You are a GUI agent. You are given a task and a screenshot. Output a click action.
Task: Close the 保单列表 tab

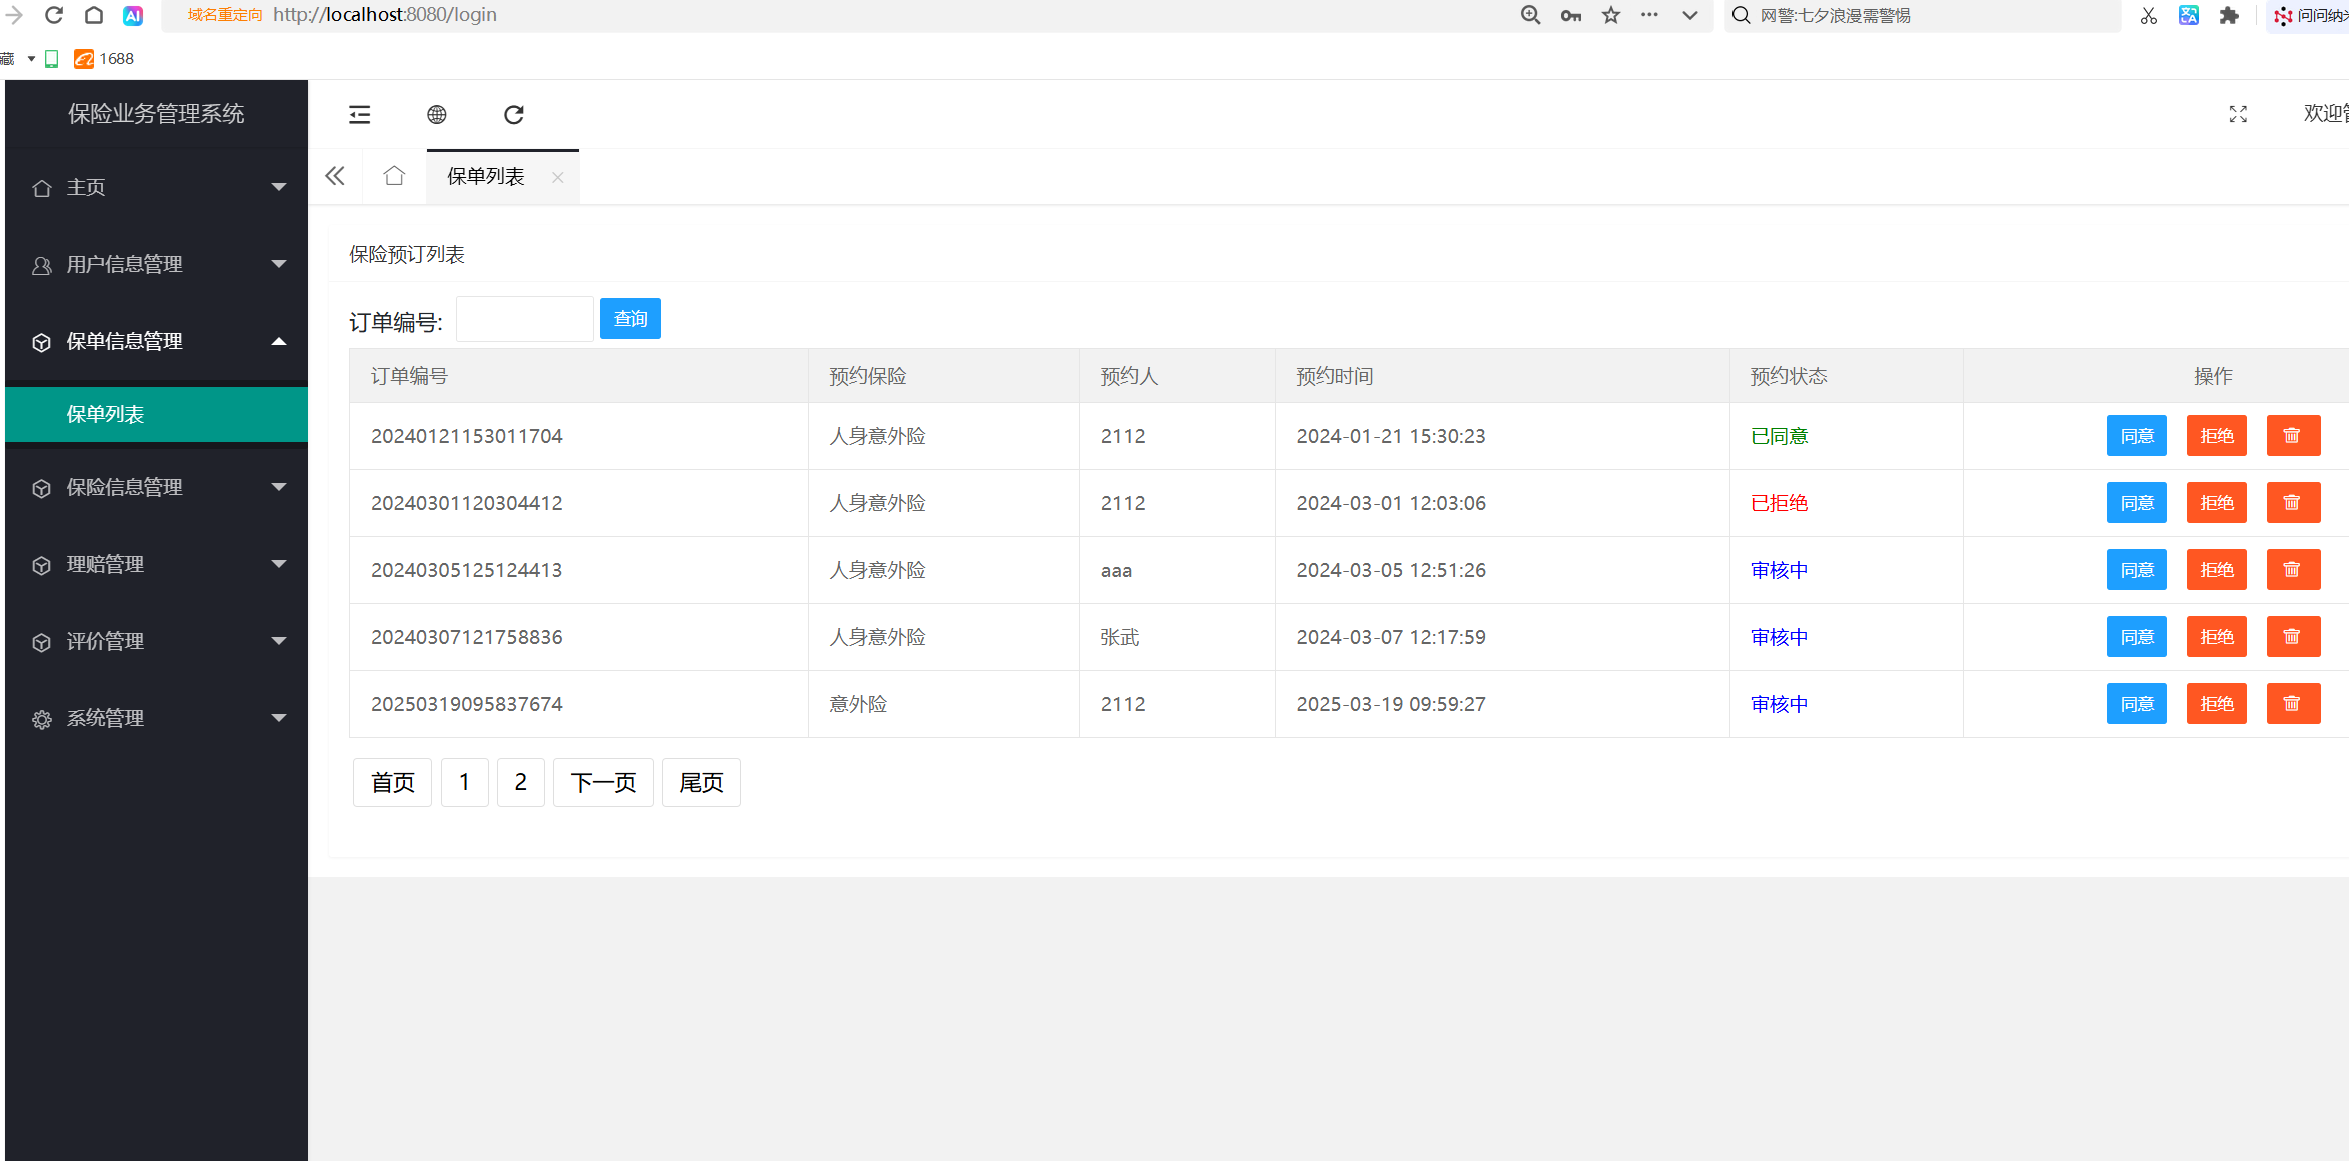pos(558,178)
